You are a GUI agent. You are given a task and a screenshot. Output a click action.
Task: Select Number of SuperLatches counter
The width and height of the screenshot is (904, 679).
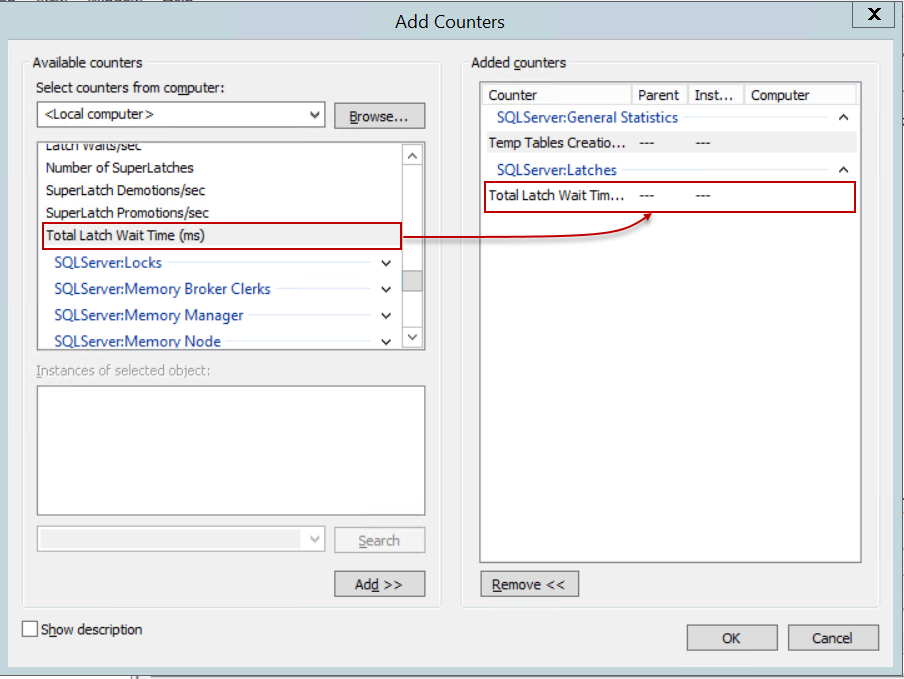[x=120, y=167]
